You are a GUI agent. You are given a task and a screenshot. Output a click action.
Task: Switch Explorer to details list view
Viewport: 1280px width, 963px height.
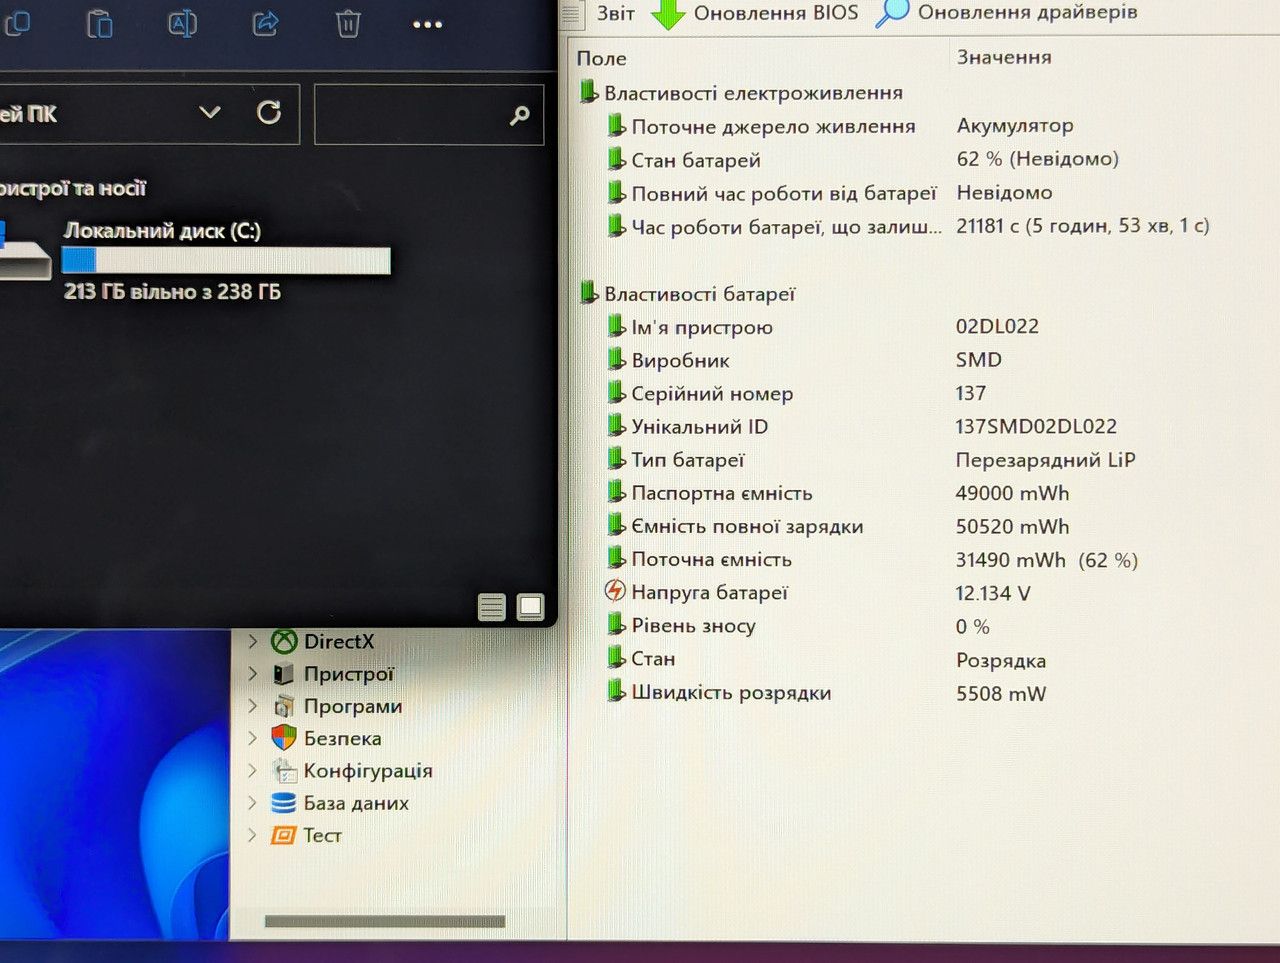(492, 607)
